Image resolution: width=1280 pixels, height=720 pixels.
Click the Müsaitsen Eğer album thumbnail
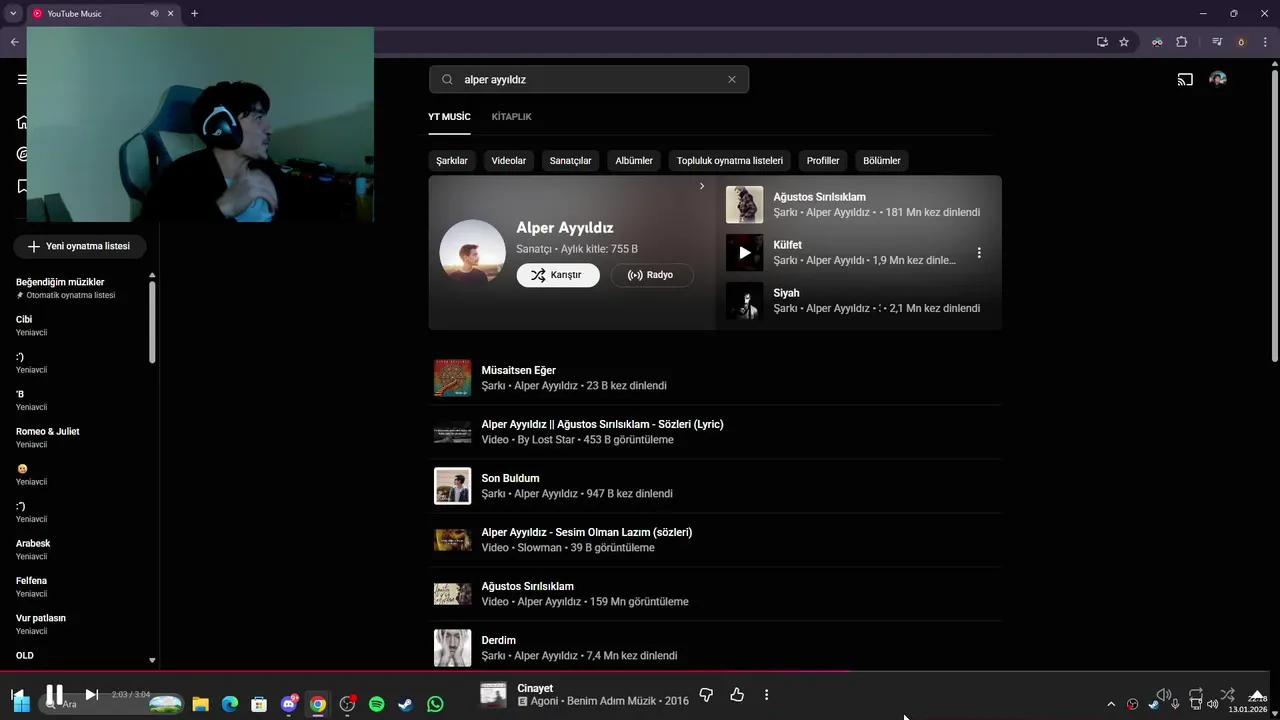[452, 378]
